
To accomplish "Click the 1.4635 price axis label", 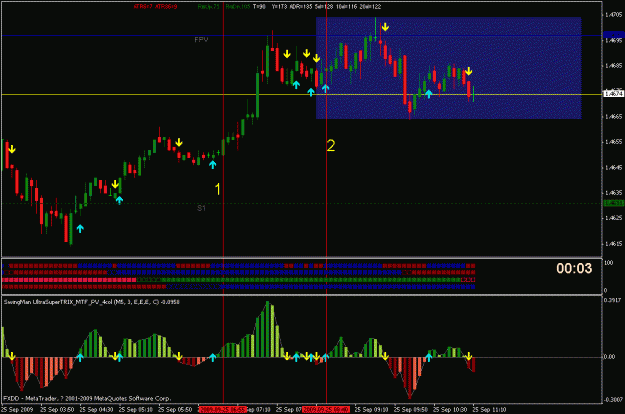I will pyautogui.click(x=613, y=192).
